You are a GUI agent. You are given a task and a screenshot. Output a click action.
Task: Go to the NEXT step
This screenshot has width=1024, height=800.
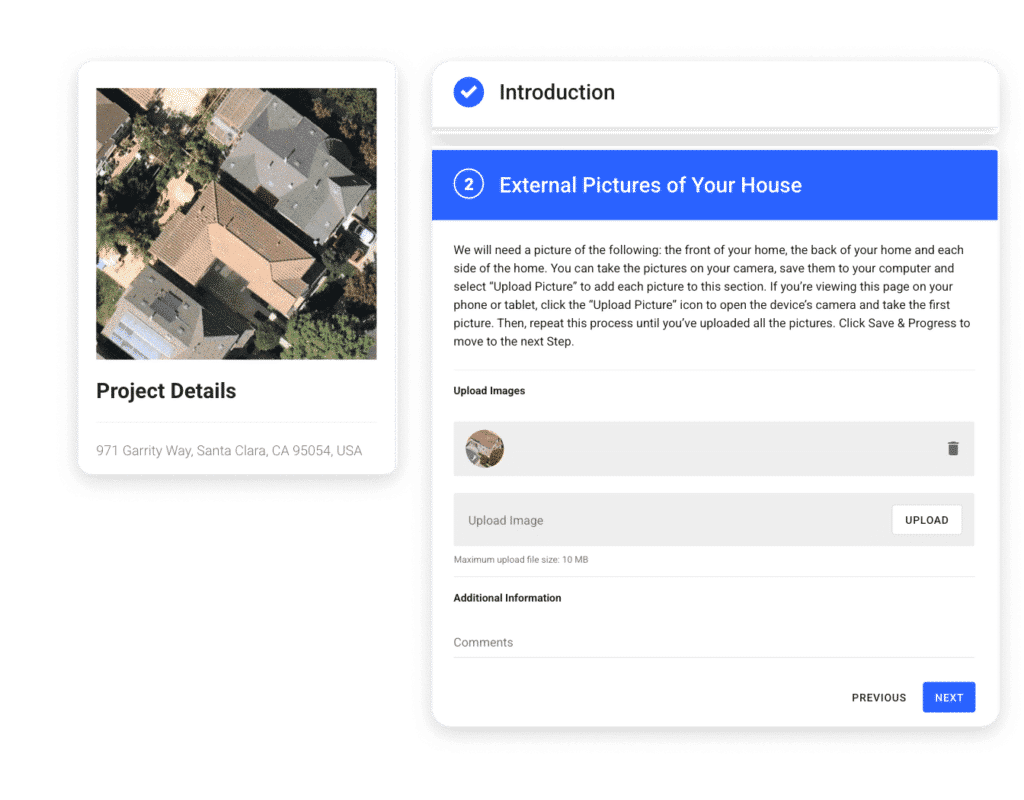(948, 697)
